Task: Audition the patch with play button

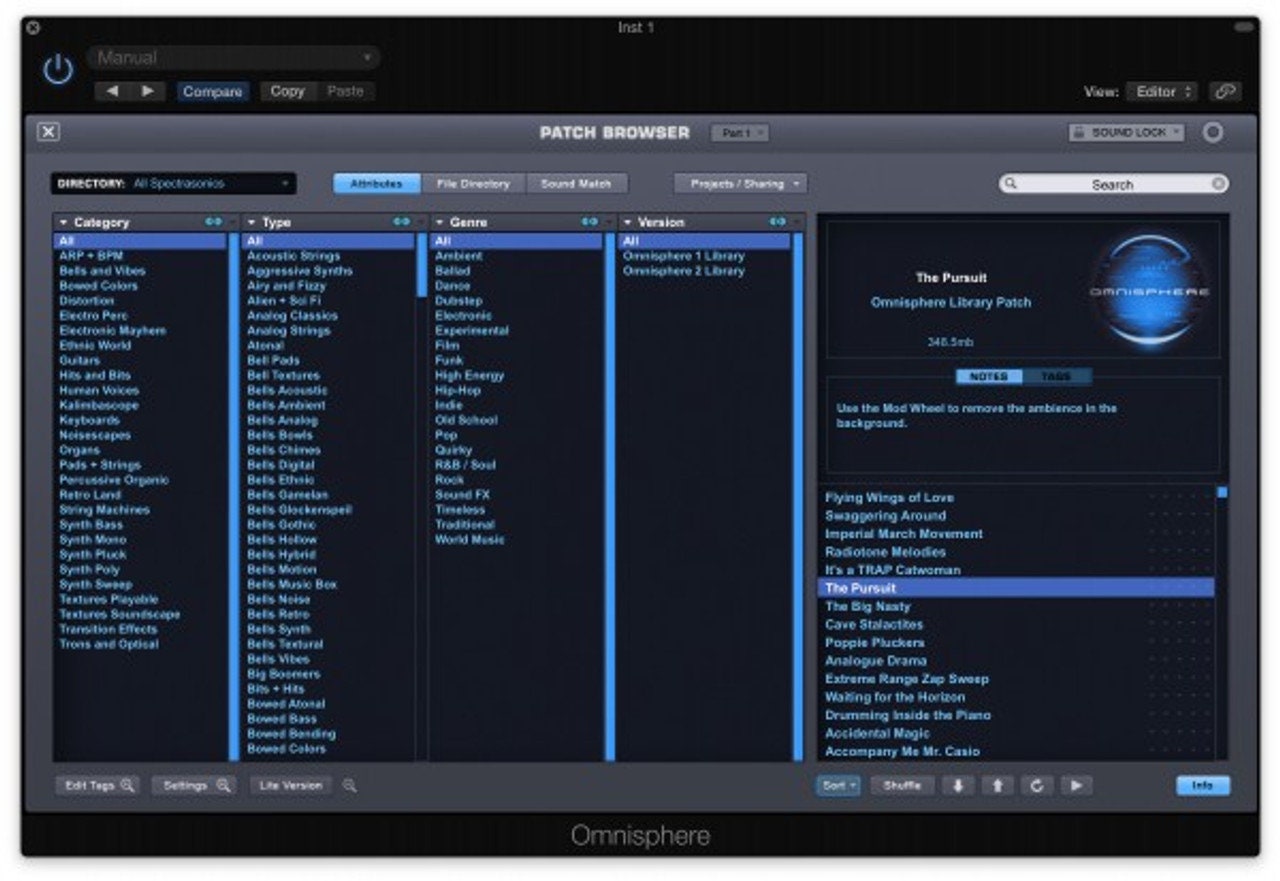Action: click(x=1076, y=786)
